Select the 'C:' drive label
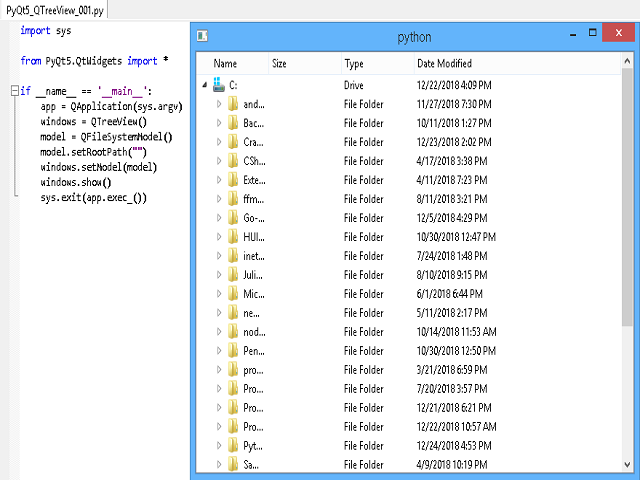The image size is (640, 480). coord(233,85)
